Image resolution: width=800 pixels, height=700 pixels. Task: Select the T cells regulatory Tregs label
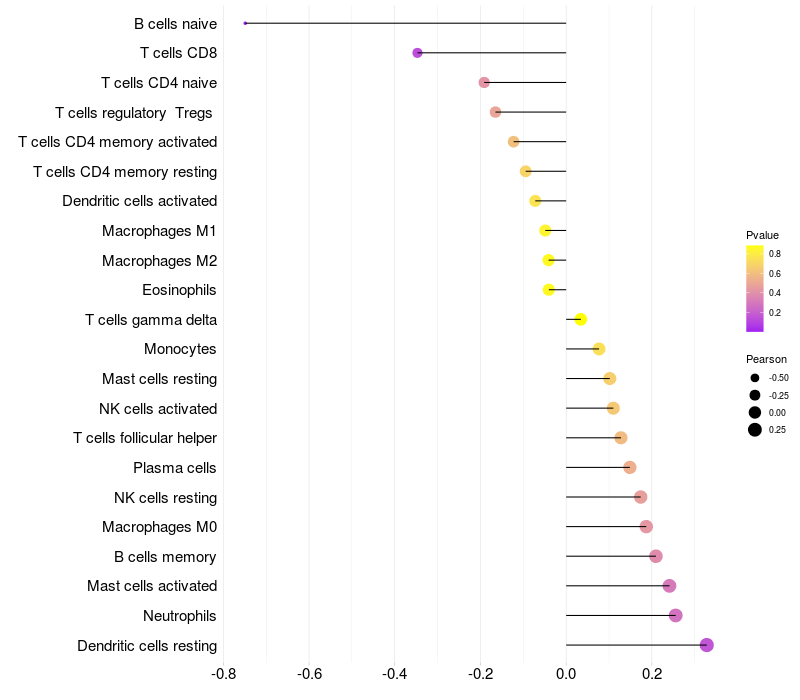point(135,112)
